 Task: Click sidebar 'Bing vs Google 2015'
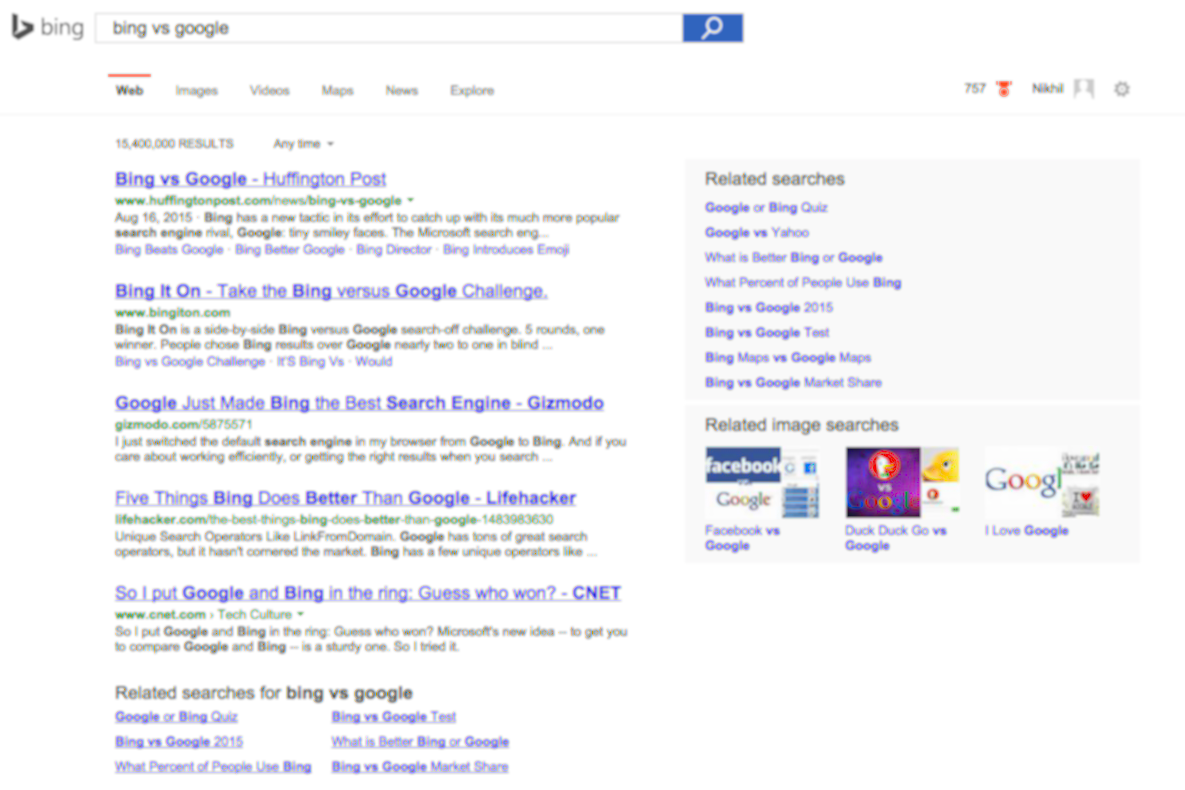coord(769,307)
